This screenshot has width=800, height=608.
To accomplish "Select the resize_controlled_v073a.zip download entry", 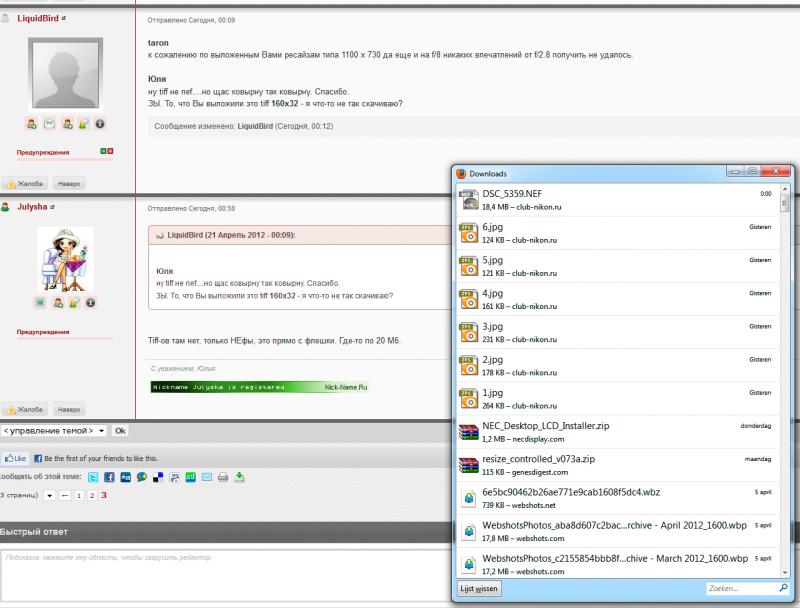I will tap(618, 465).
